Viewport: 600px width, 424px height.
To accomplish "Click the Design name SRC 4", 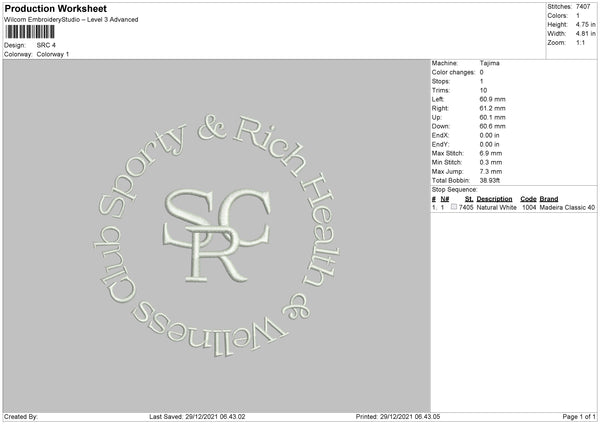I will pyautogui.click(x=46, y=45).
